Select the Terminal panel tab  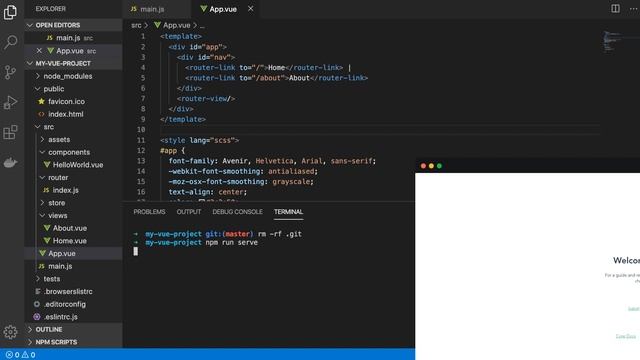[288, 211]
